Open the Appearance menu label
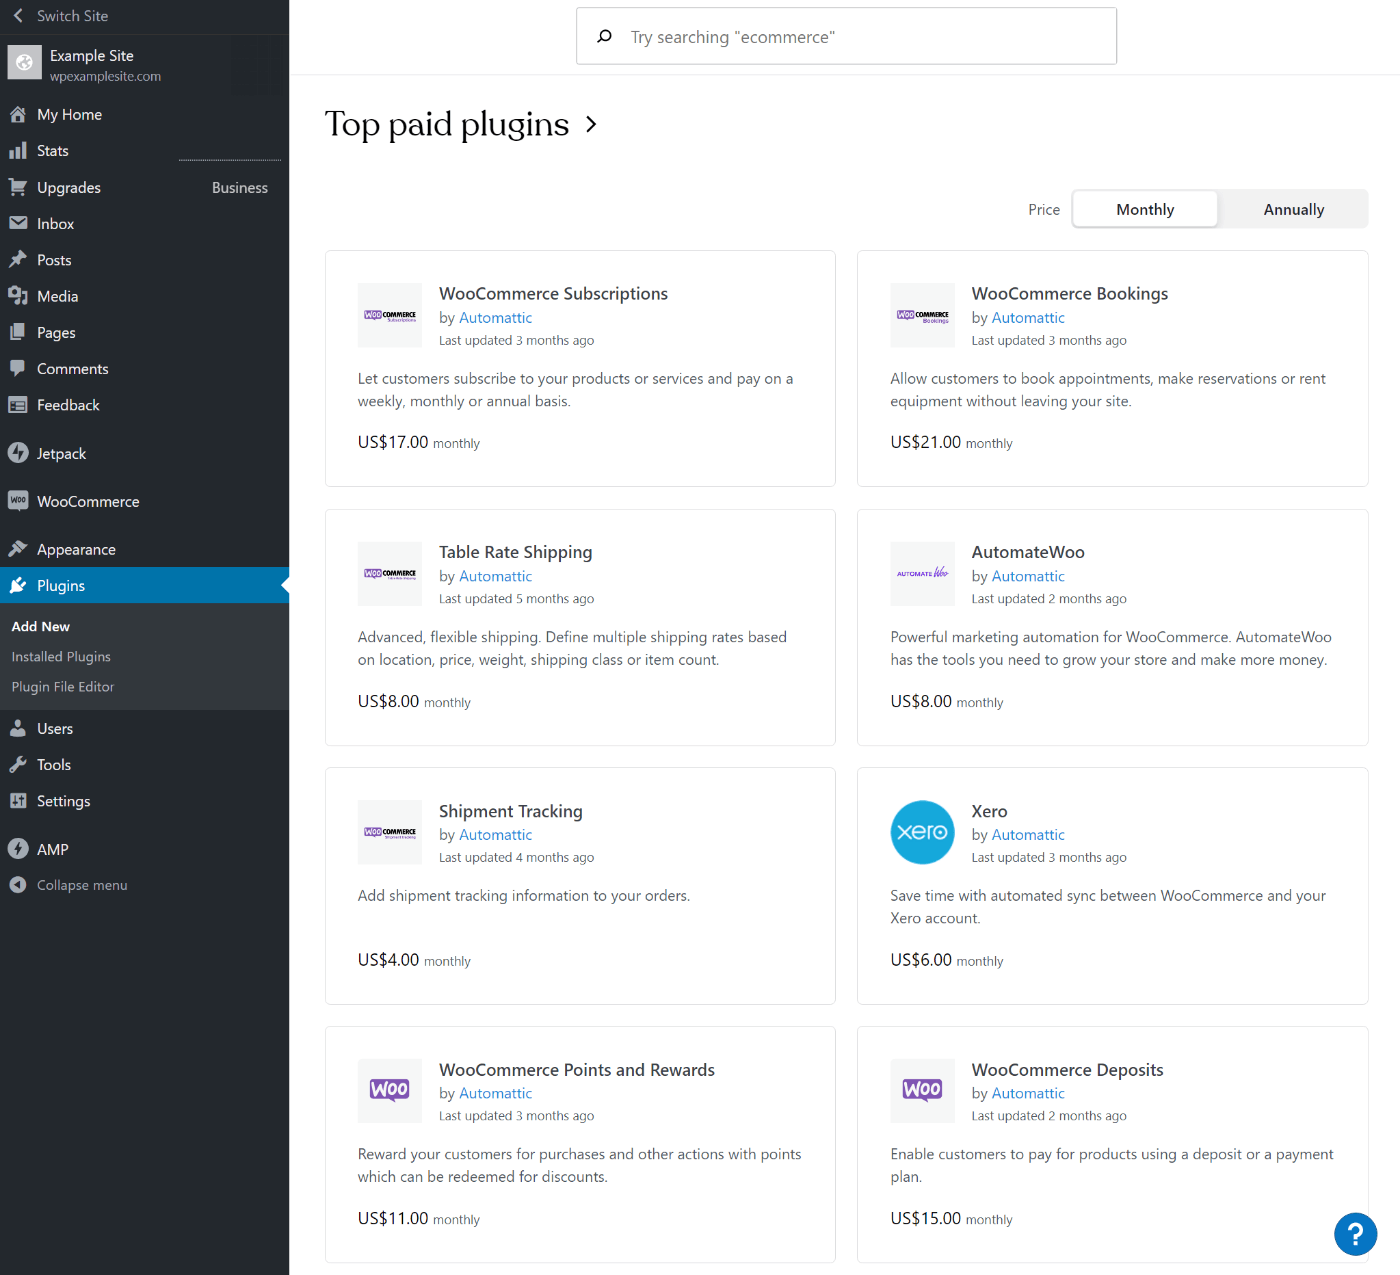The width and height of the screenshot is (1400, 1275). [x=76, y=549]
